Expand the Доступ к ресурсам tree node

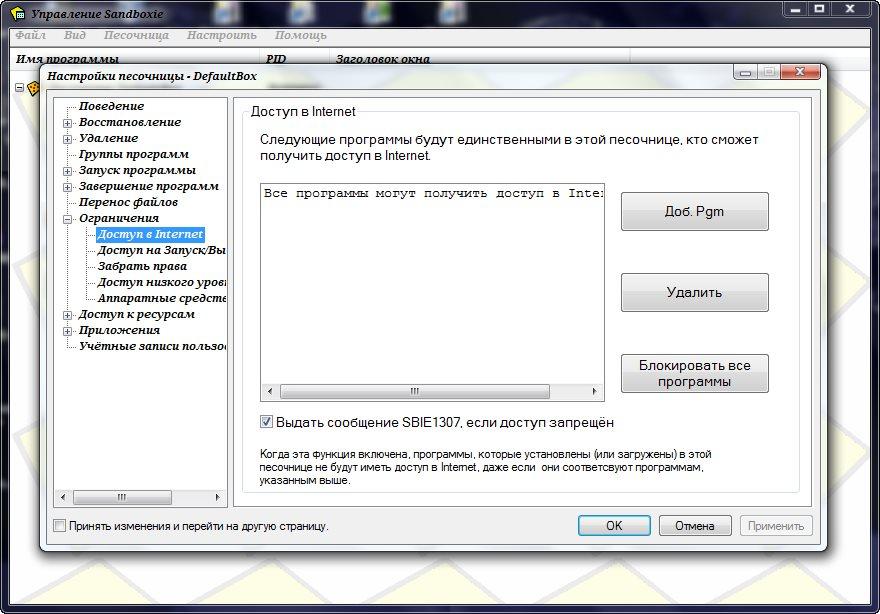pyautogui.click(x=67, y=315)
